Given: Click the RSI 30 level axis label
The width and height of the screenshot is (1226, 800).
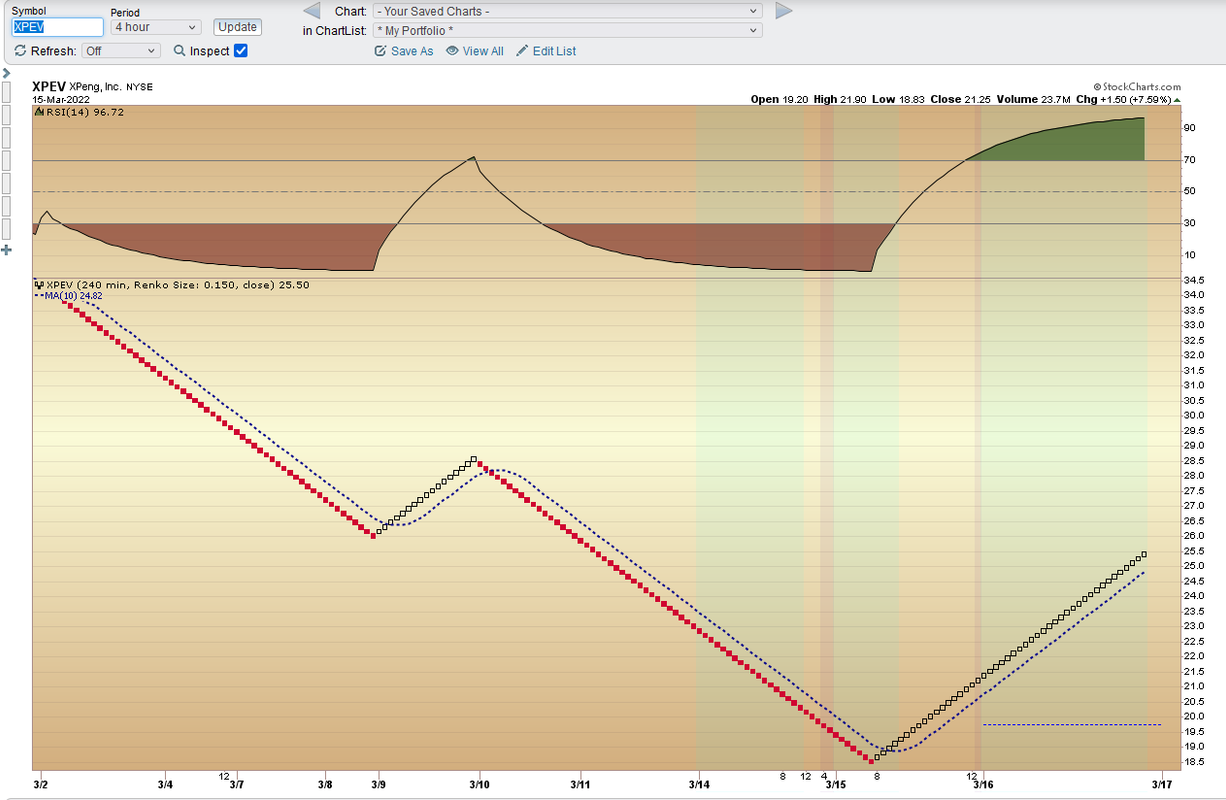Looking at the screenshot, I should [1190, 223].
